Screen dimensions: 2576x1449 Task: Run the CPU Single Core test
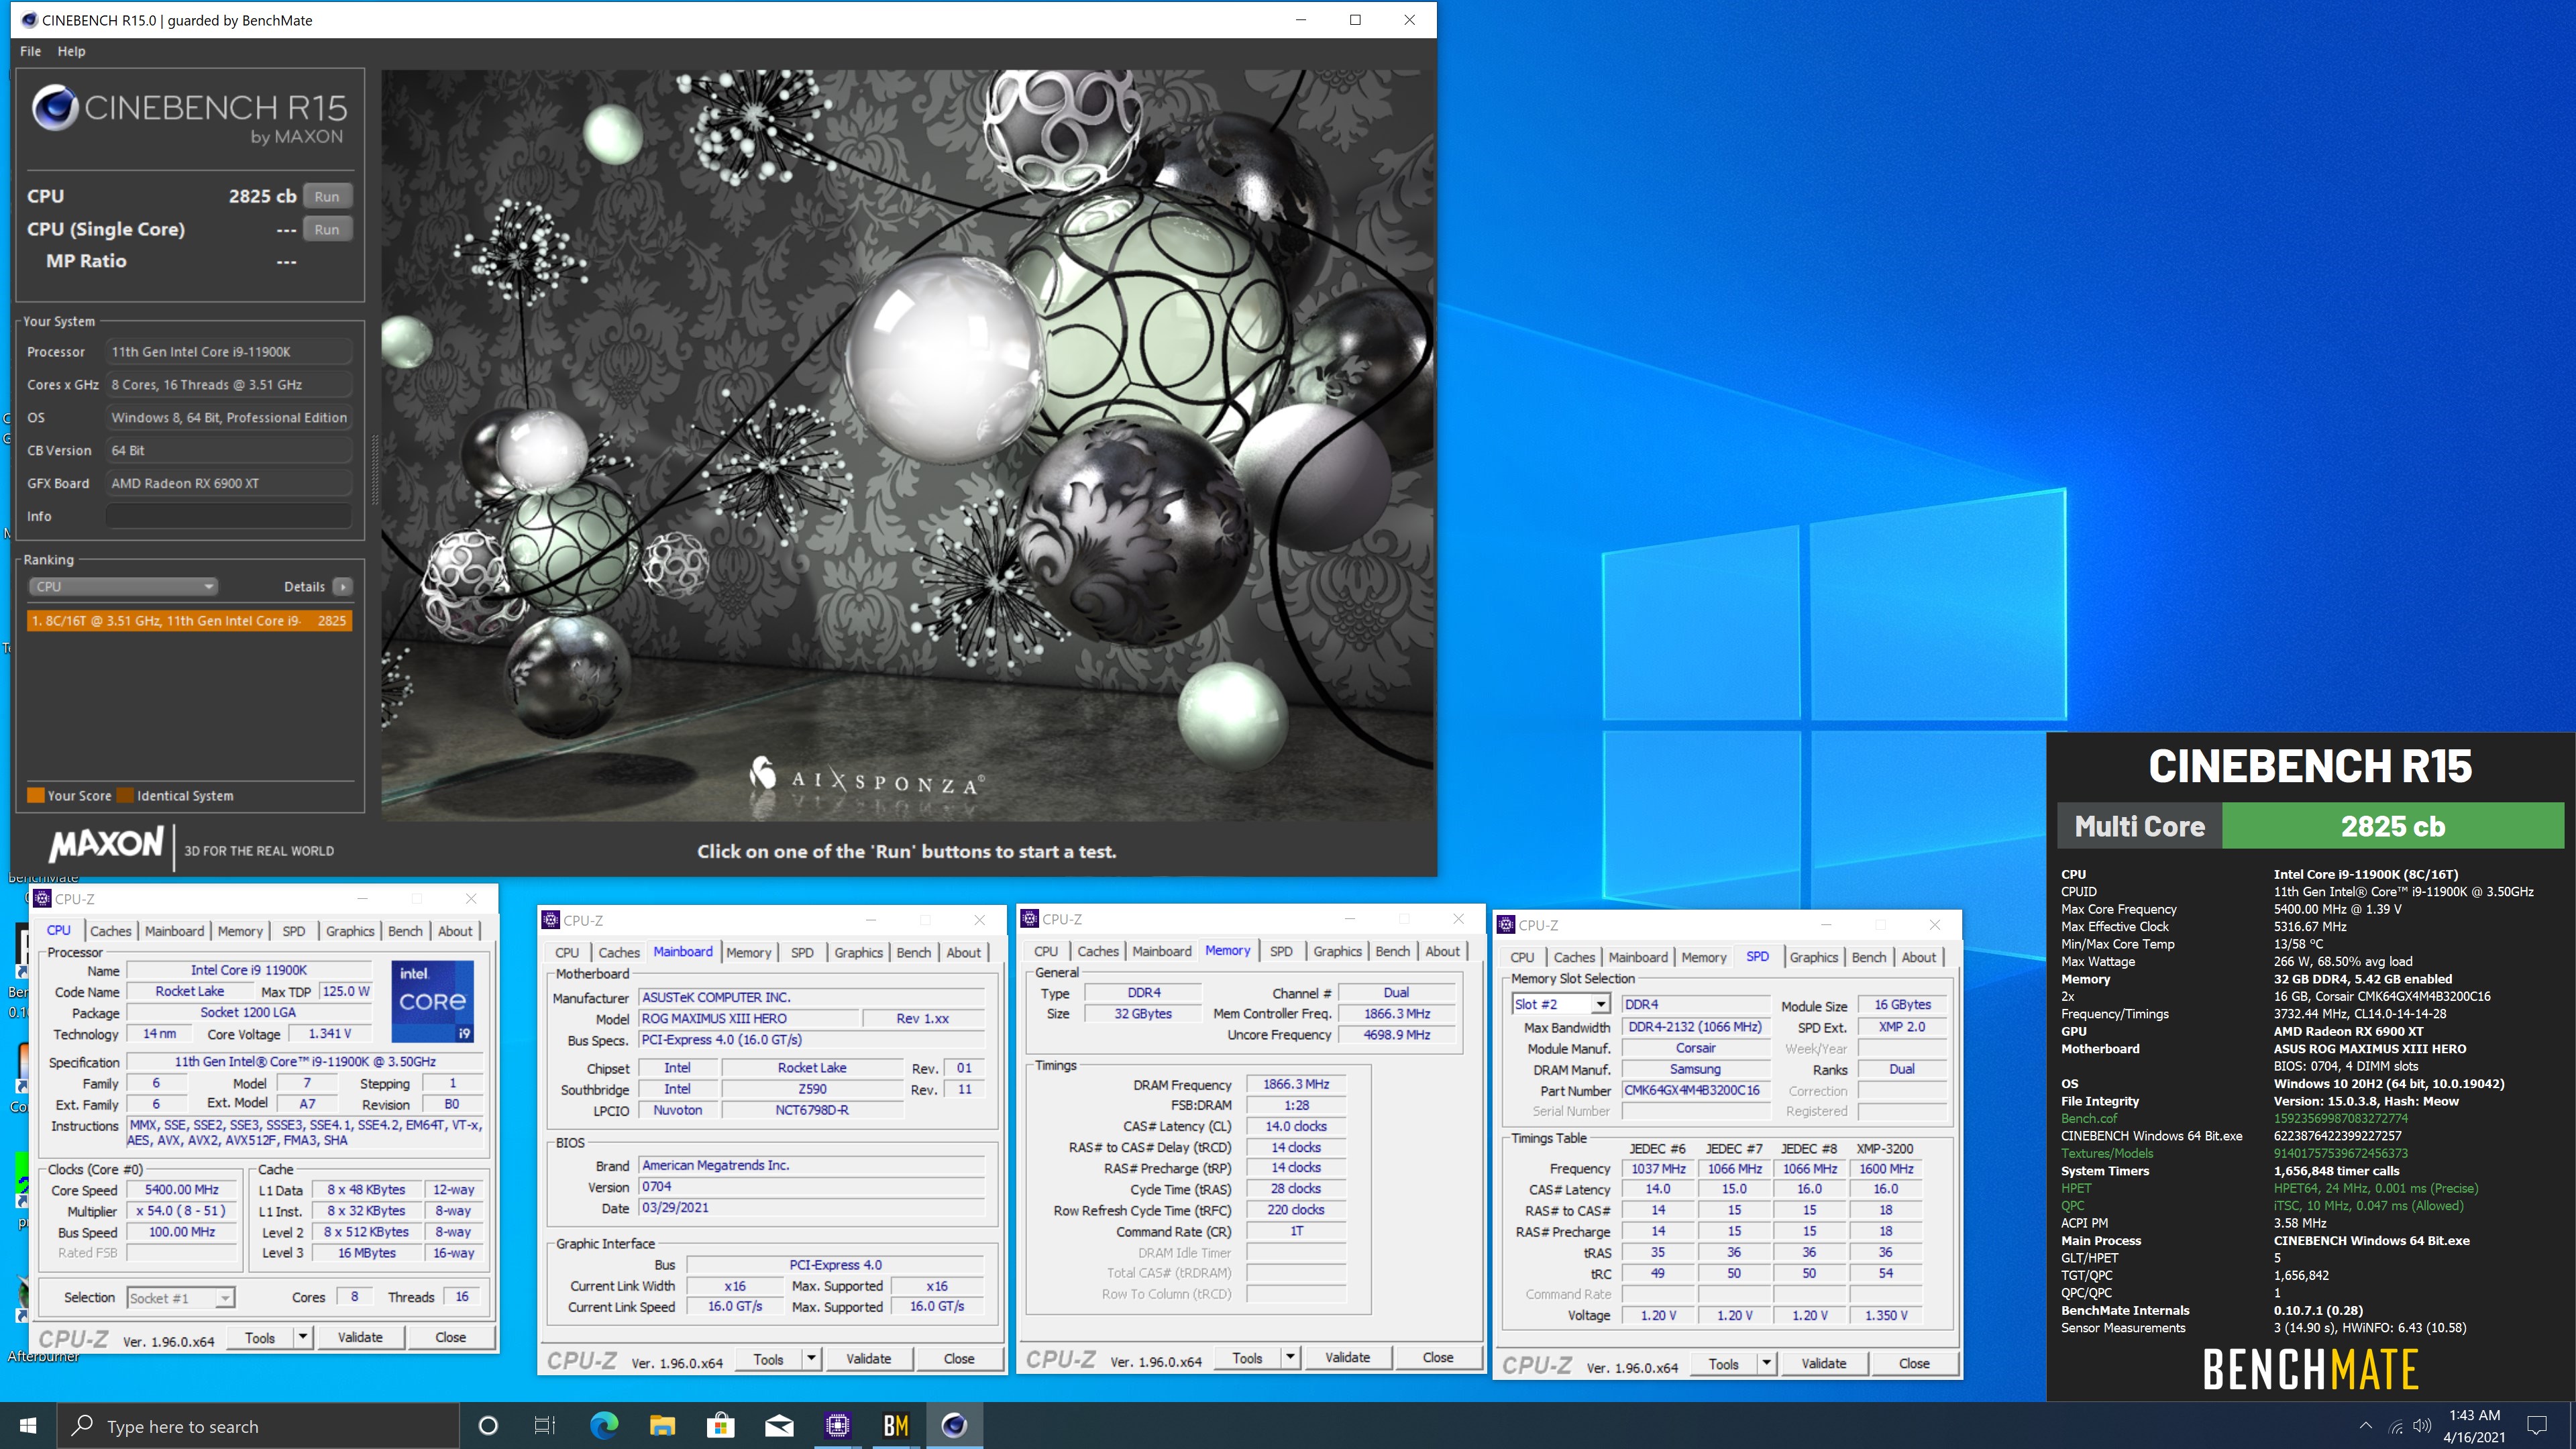click(327, 229)
